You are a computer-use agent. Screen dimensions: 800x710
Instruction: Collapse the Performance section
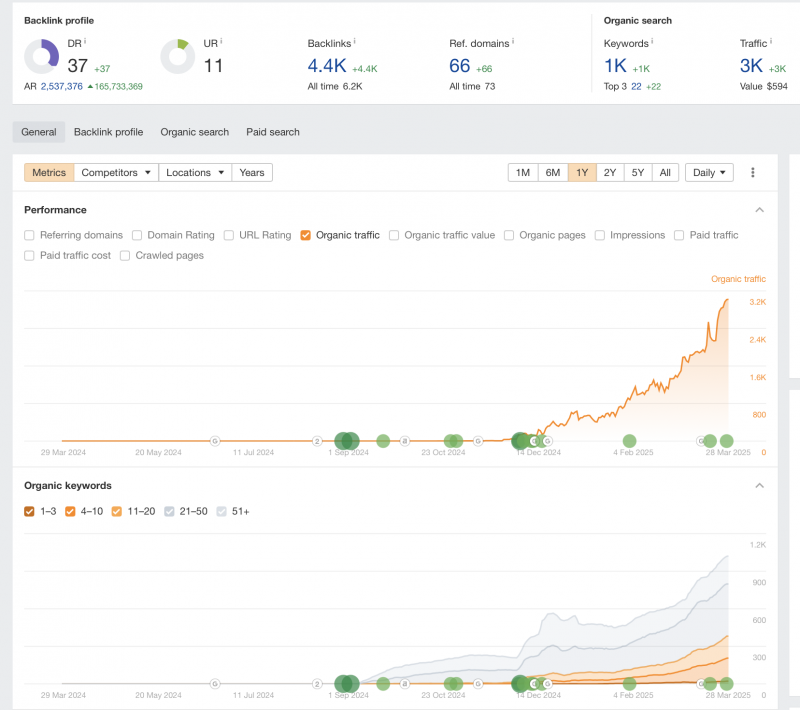759,210
